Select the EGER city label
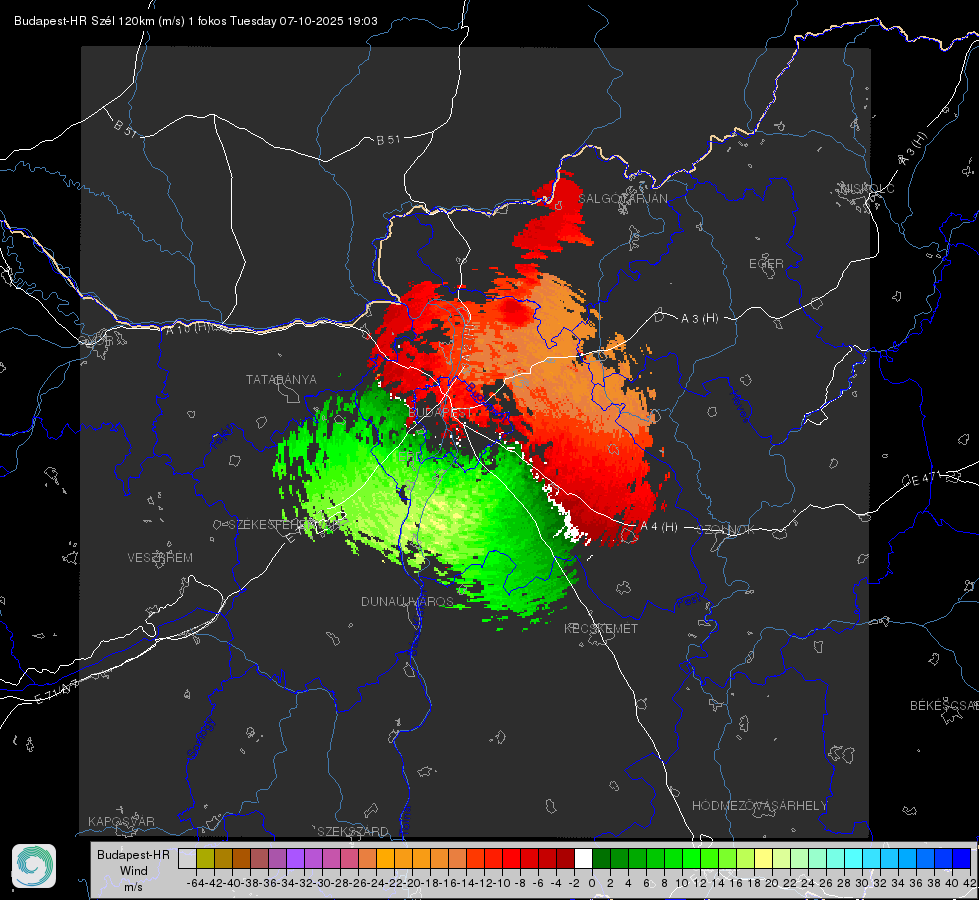Image resolution: width=979 pixels, height=900 pixels. tap(766, 264)
